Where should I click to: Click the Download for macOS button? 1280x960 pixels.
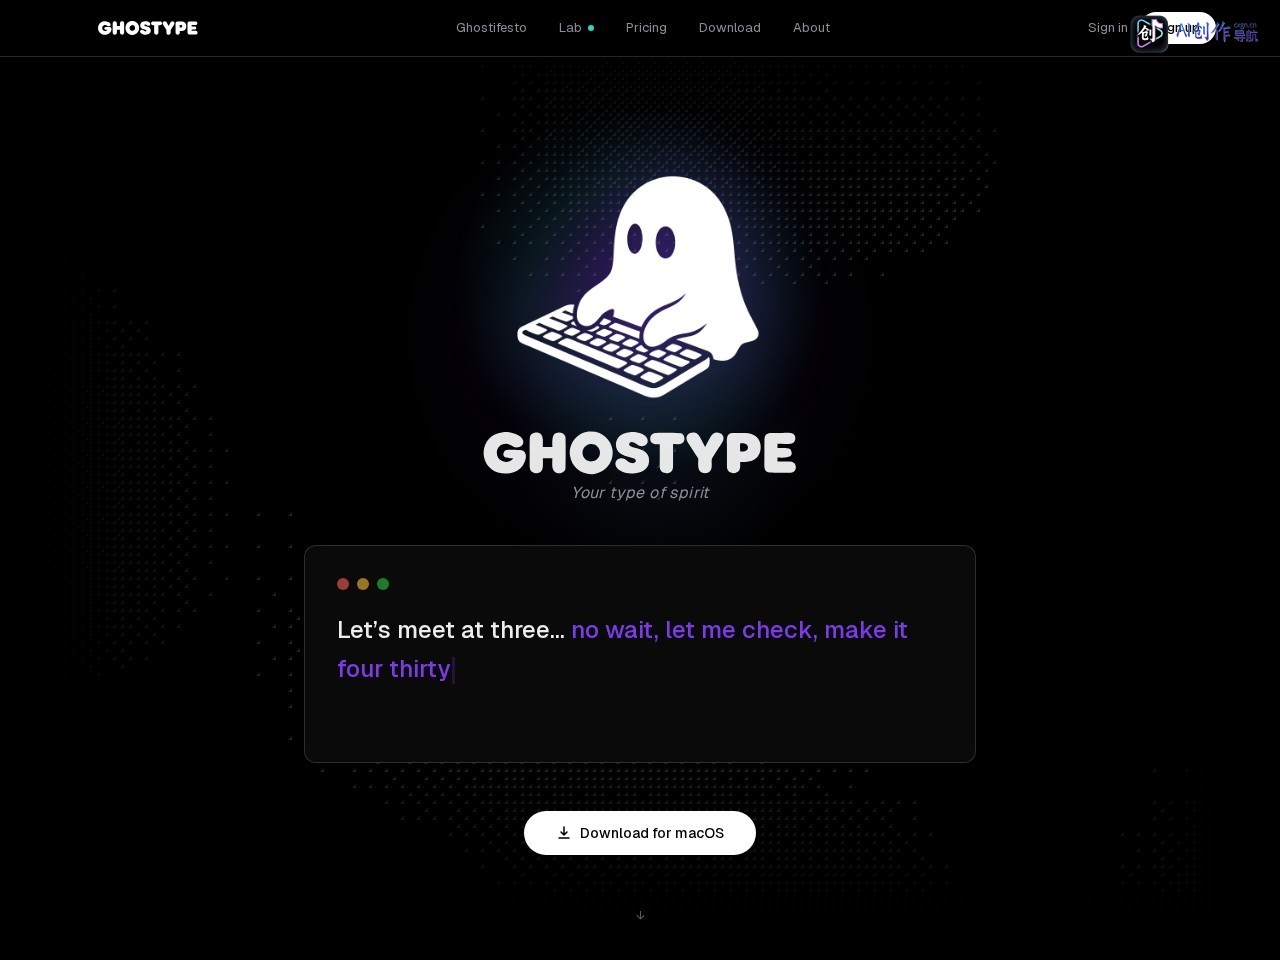click(x=640, y=833)
